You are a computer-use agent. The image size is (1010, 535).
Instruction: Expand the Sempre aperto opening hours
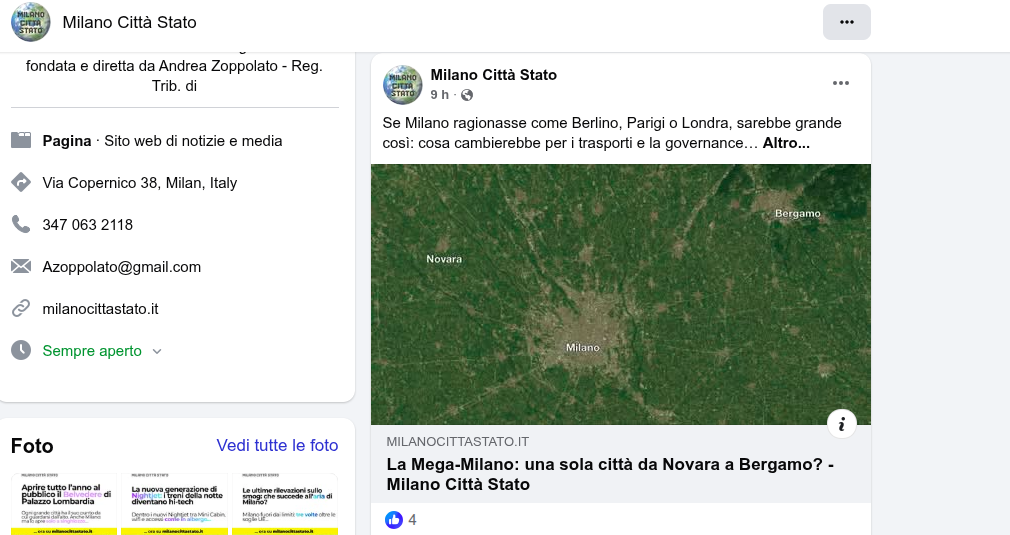coord(102,351)
